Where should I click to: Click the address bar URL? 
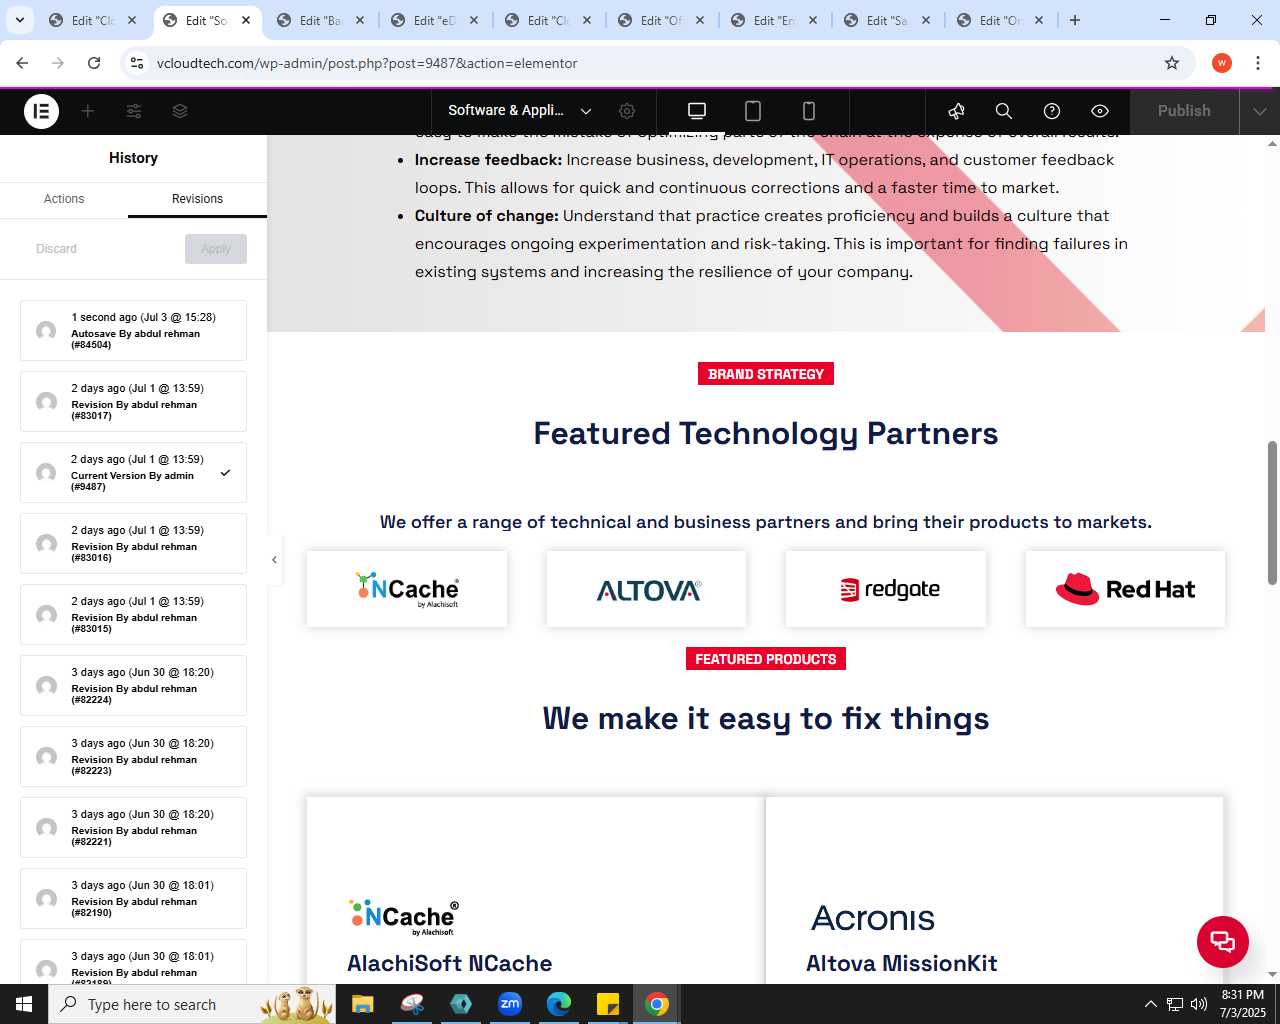click(367, 63)
